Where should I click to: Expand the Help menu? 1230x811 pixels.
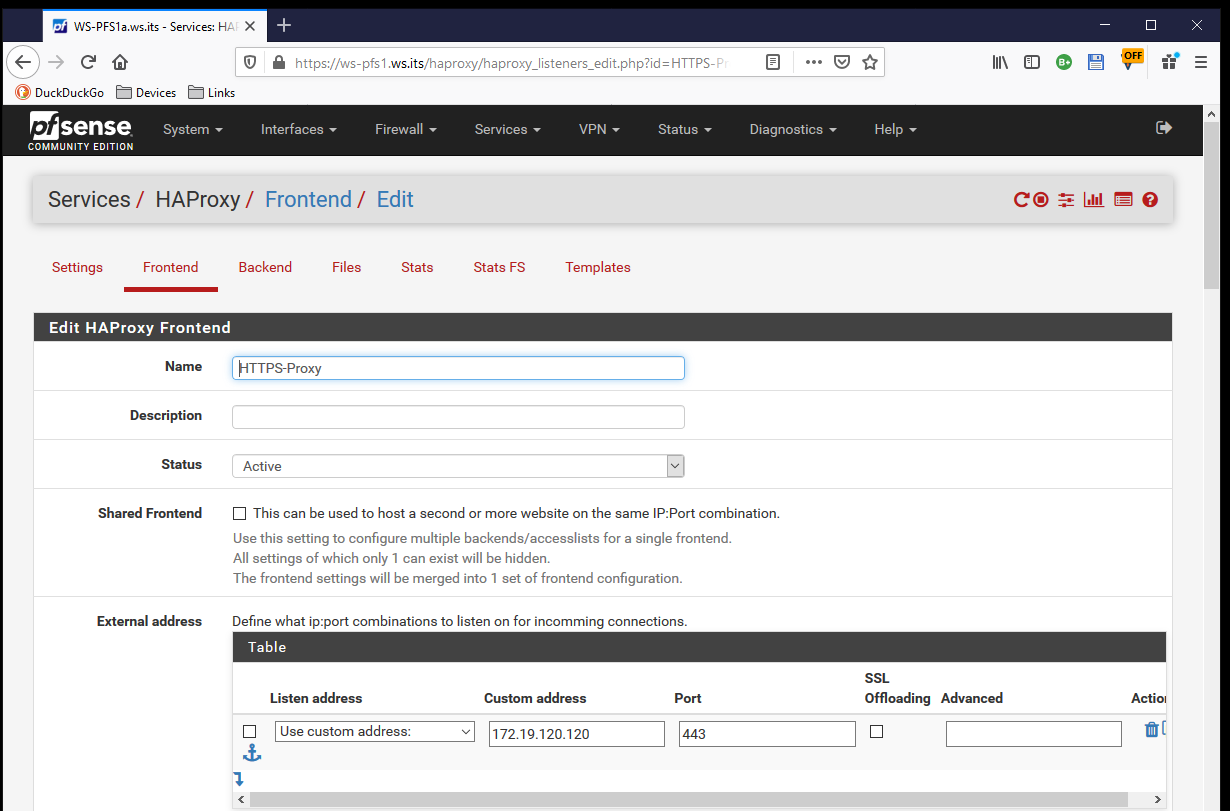[895, 129]
